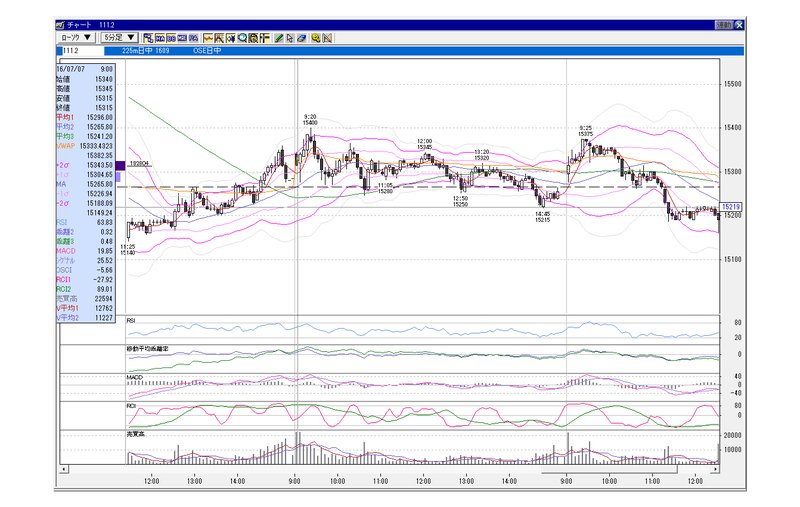Click the 始値 15340 row
This screenshot has width=800, height=507.
85,79
